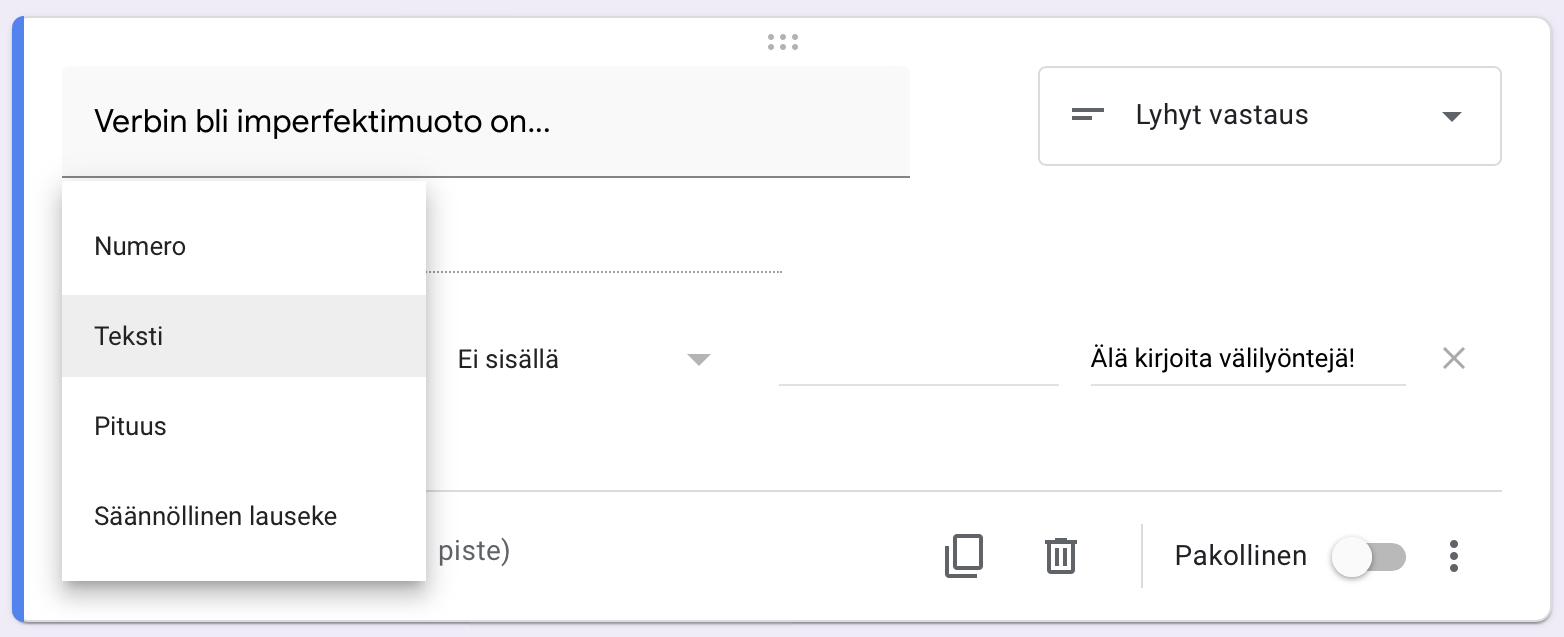Screen dimensions: 1564x637
Task: Select Numero from the validation menu
Action: [x=140, y=246]
